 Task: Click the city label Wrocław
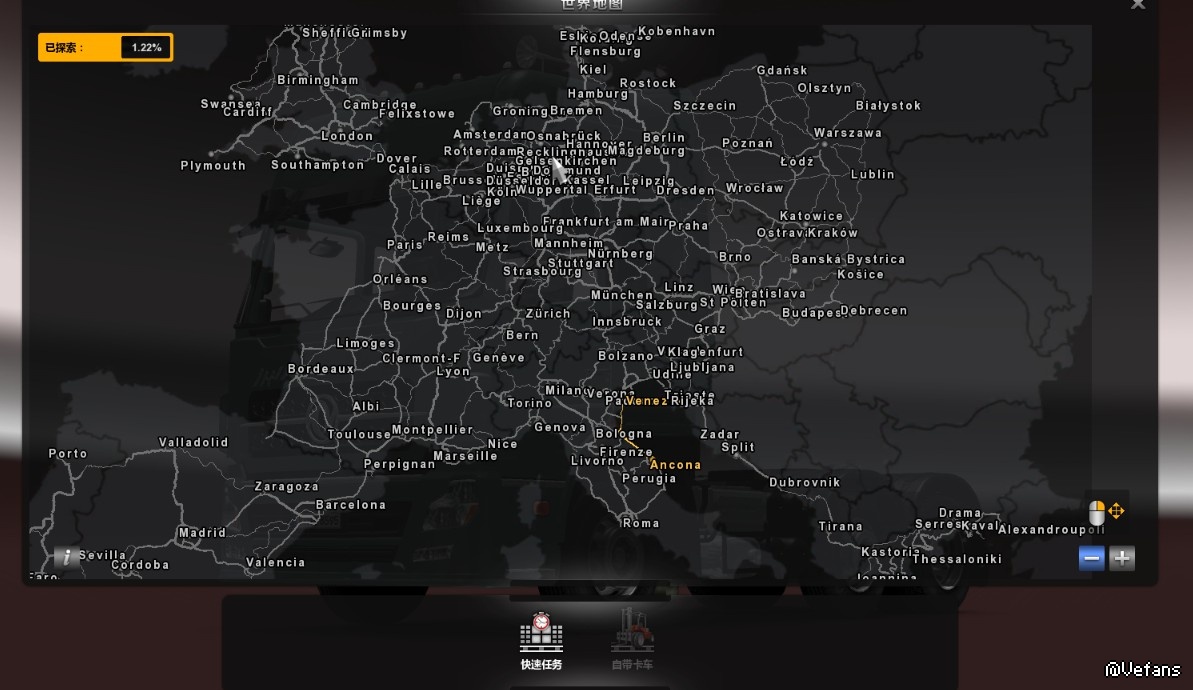tap(755, 187)
